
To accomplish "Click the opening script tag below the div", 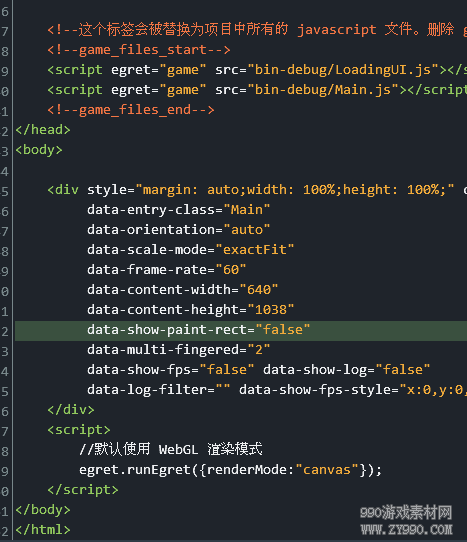I will coord(79,430).
